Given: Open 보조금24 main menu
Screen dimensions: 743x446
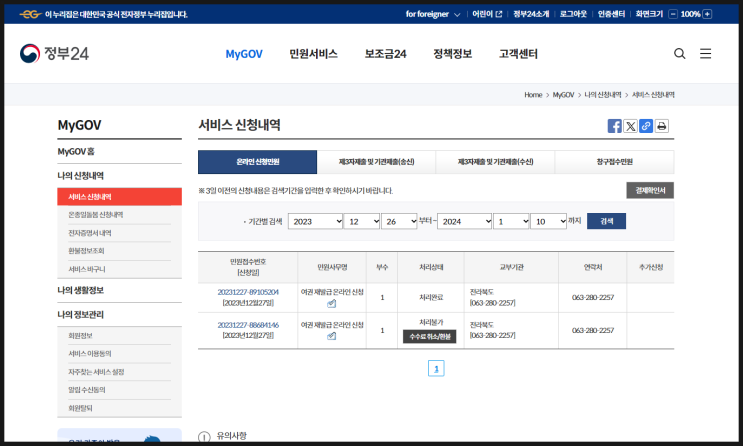Looking at the screenshot, I should click(385, 54).
